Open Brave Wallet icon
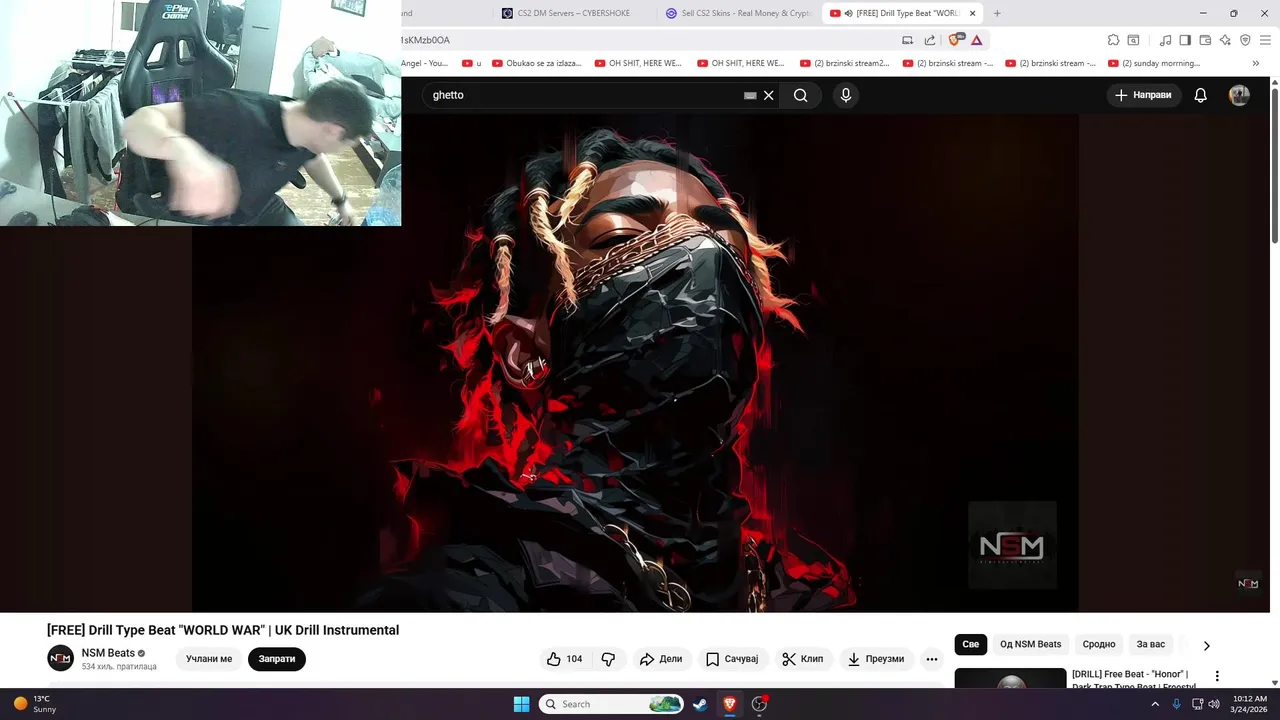The image size is (1280, 720). (1205, 40)
